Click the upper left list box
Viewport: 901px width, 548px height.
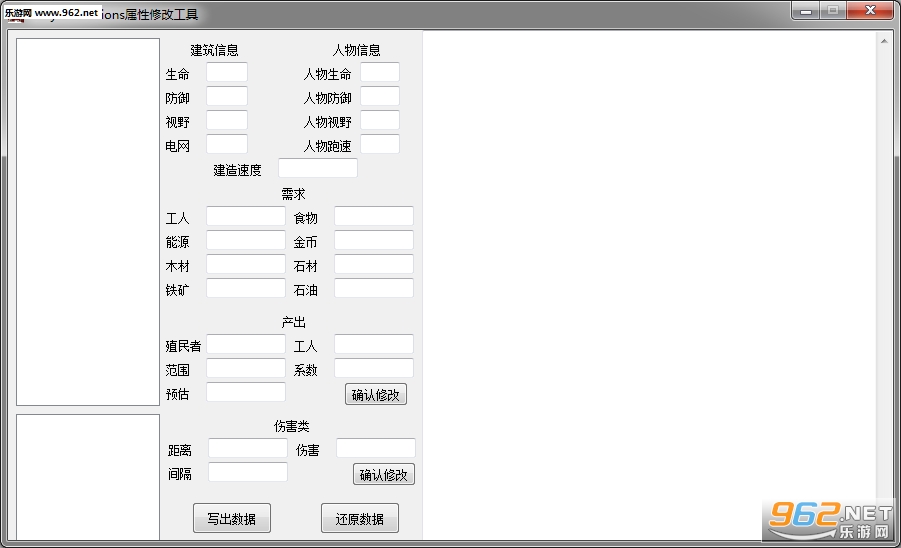(x=88, y=222)
